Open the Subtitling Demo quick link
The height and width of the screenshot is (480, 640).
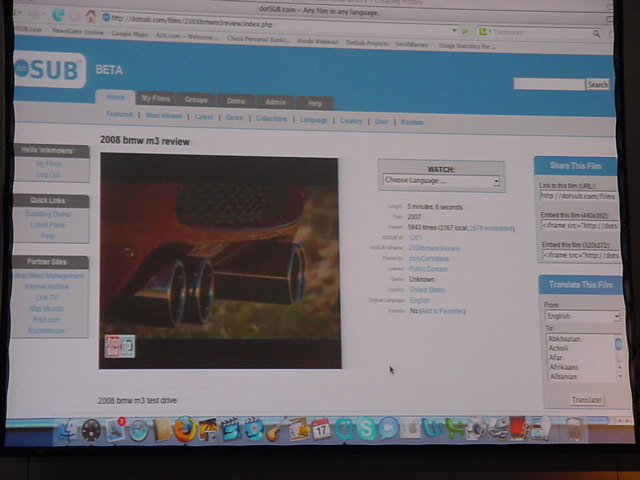click(47, 214)
